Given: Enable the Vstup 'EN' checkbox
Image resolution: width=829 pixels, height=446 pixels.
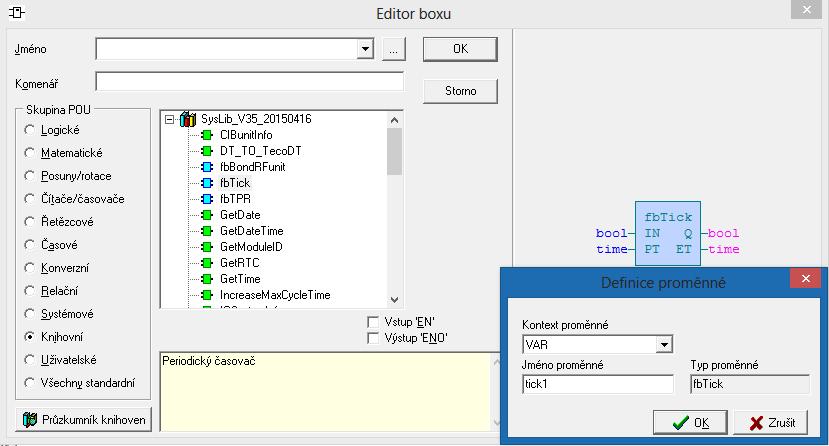Looking at the screenshot, I should [x=373, y=322].
